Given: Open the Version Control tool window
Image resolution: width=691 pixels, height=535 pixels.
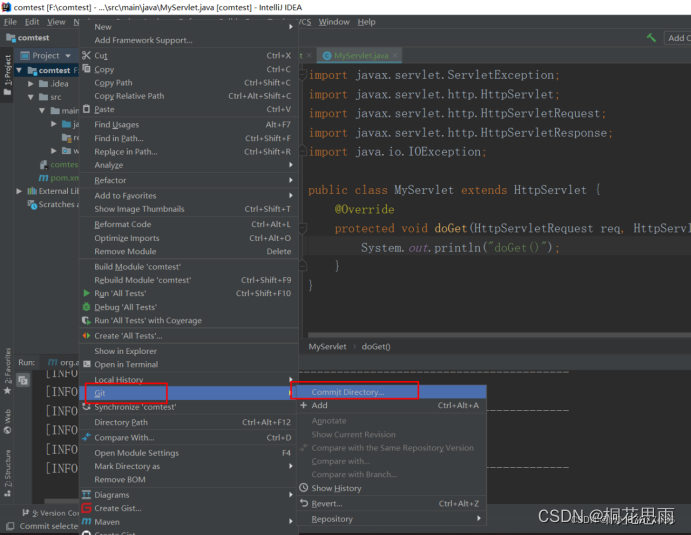Looking at the screenshot, I should [51, 513].
